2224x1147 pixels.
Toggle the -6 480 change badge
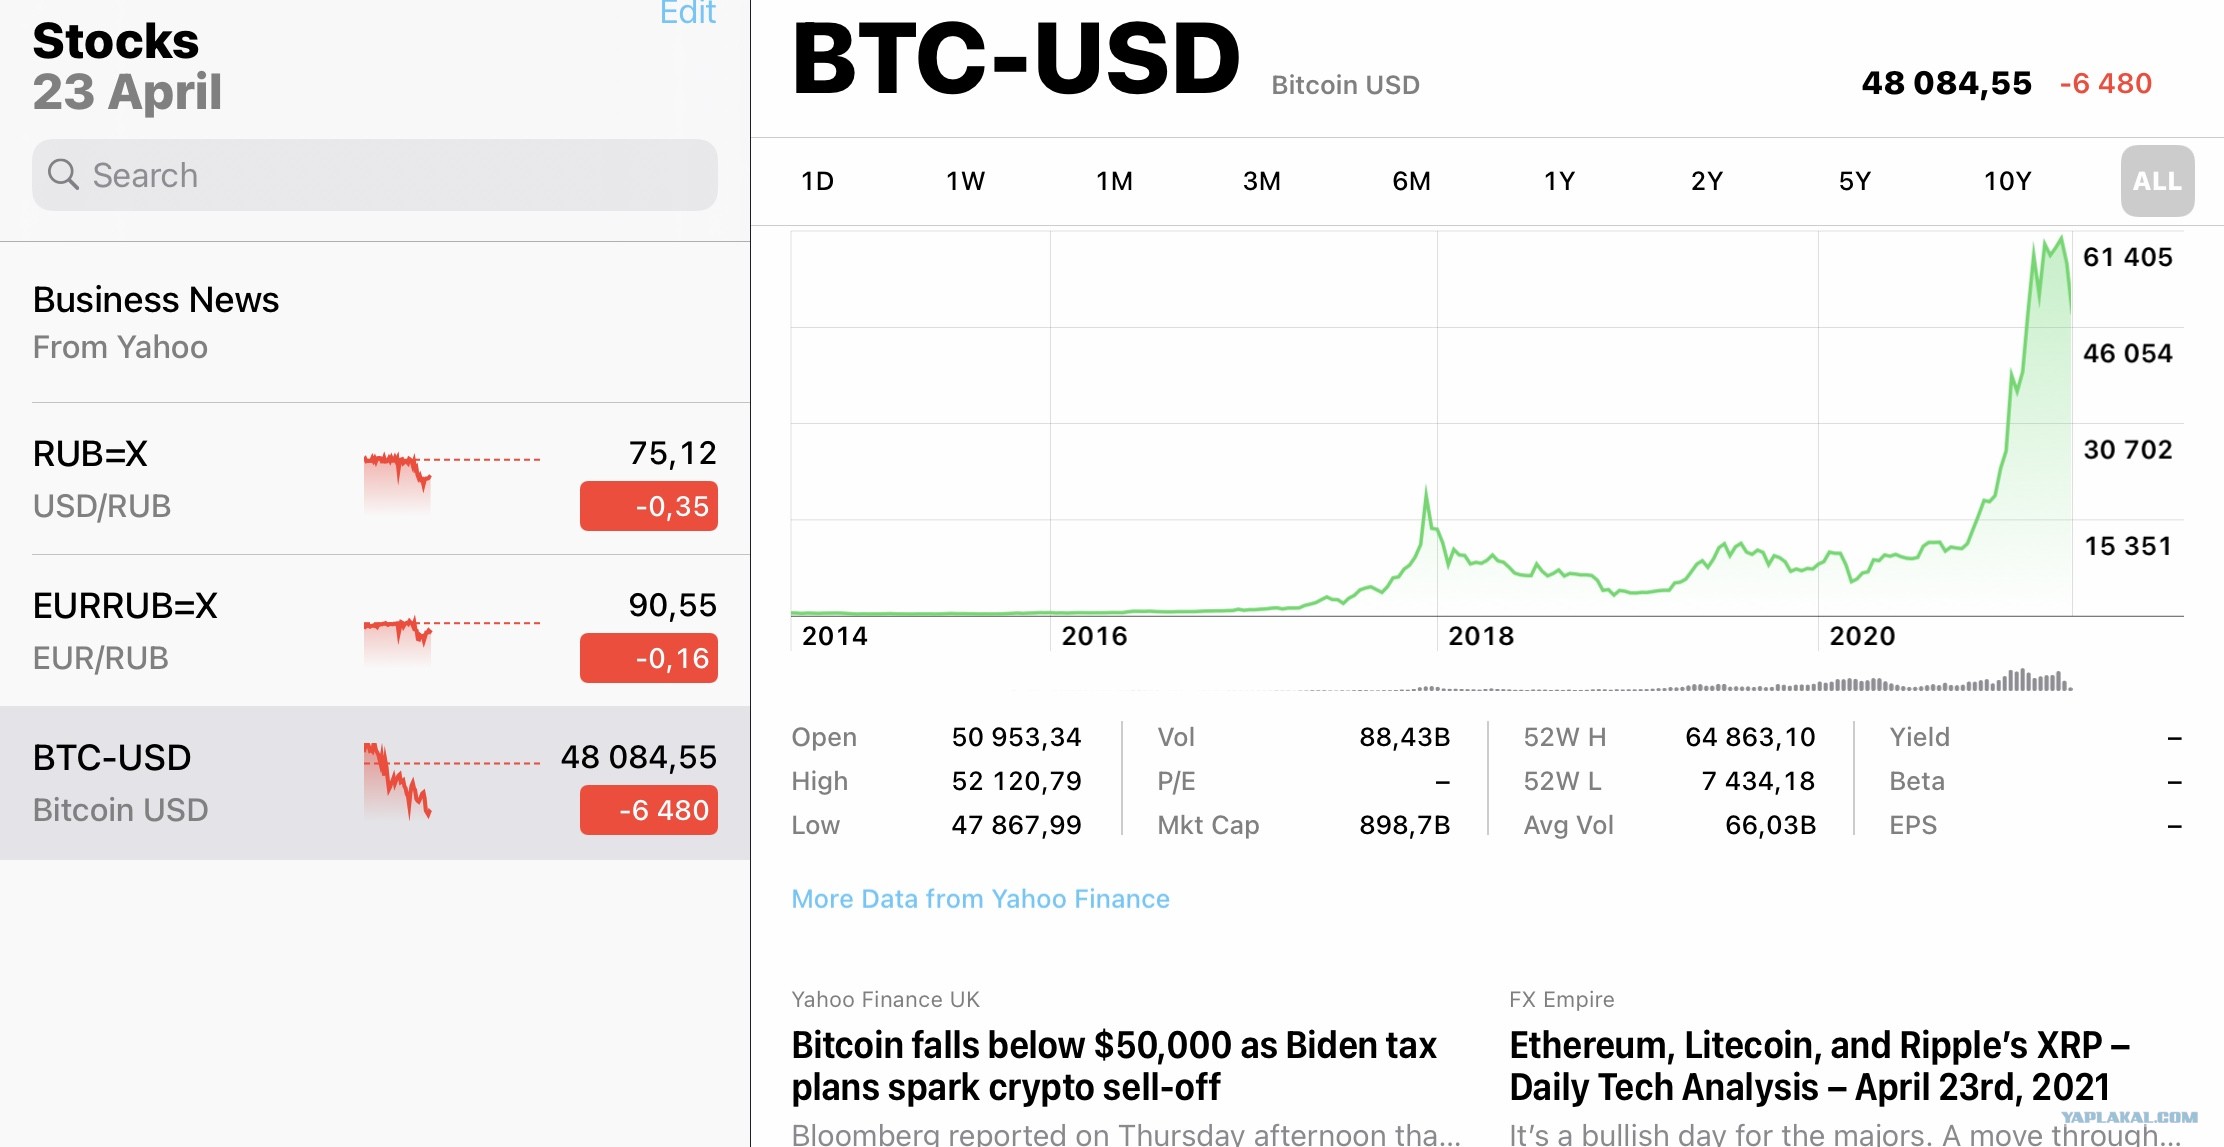649,810
